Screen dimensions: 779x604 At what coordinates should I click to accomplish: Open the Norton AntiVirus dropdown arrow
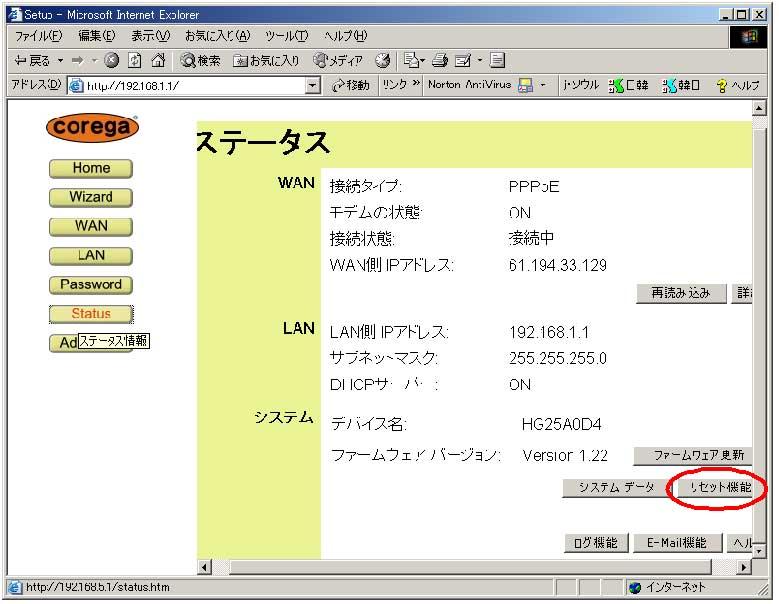tap(543, 86)
